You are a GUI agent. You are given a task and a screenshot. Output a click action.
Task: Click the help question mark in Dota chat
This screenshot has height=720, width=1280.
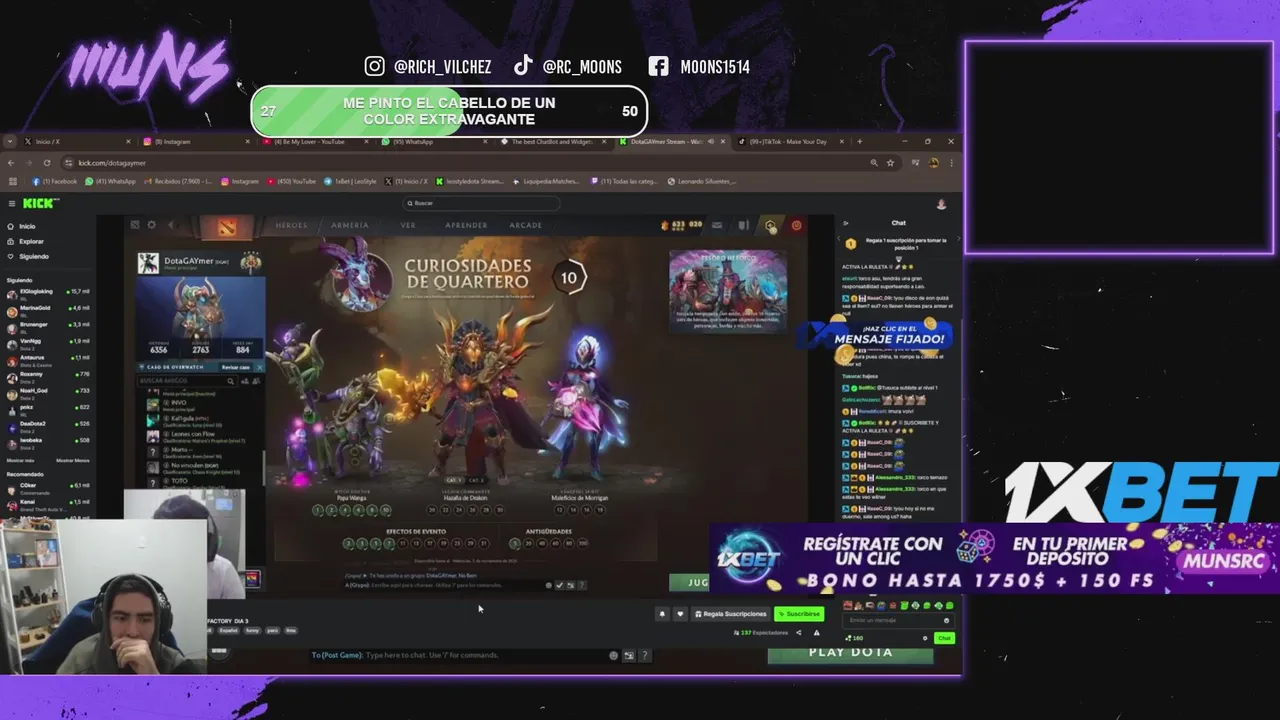pos(644,655)
